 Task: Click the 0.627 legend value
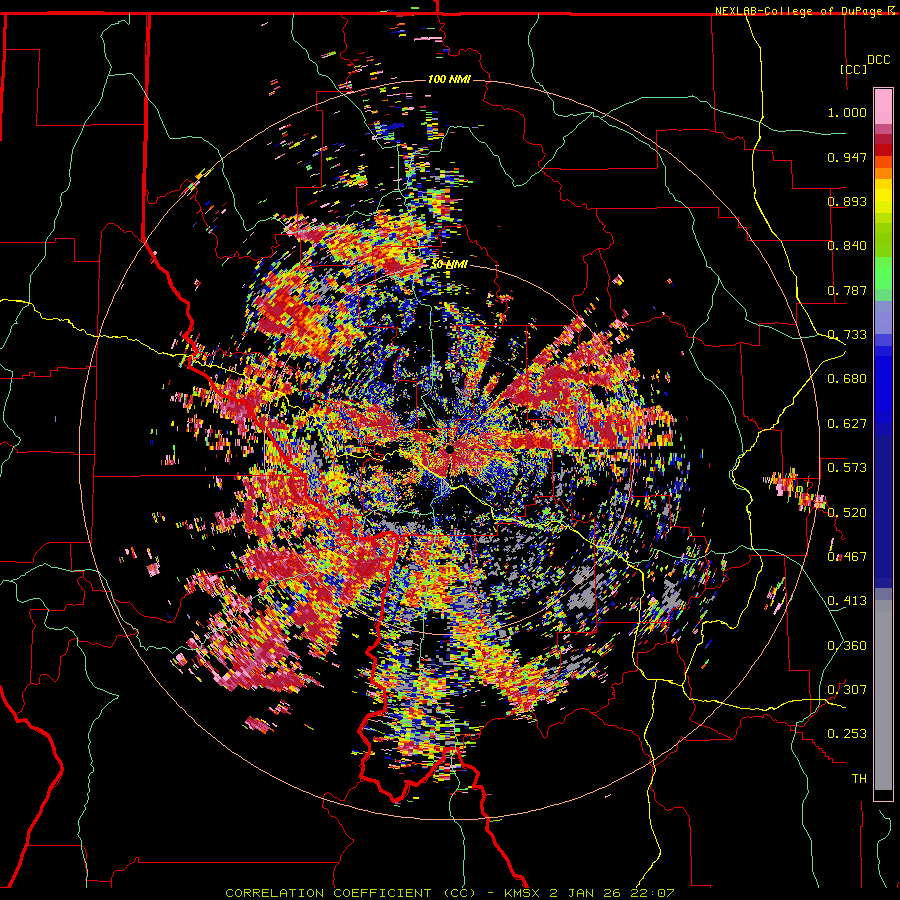coord(847,424)
